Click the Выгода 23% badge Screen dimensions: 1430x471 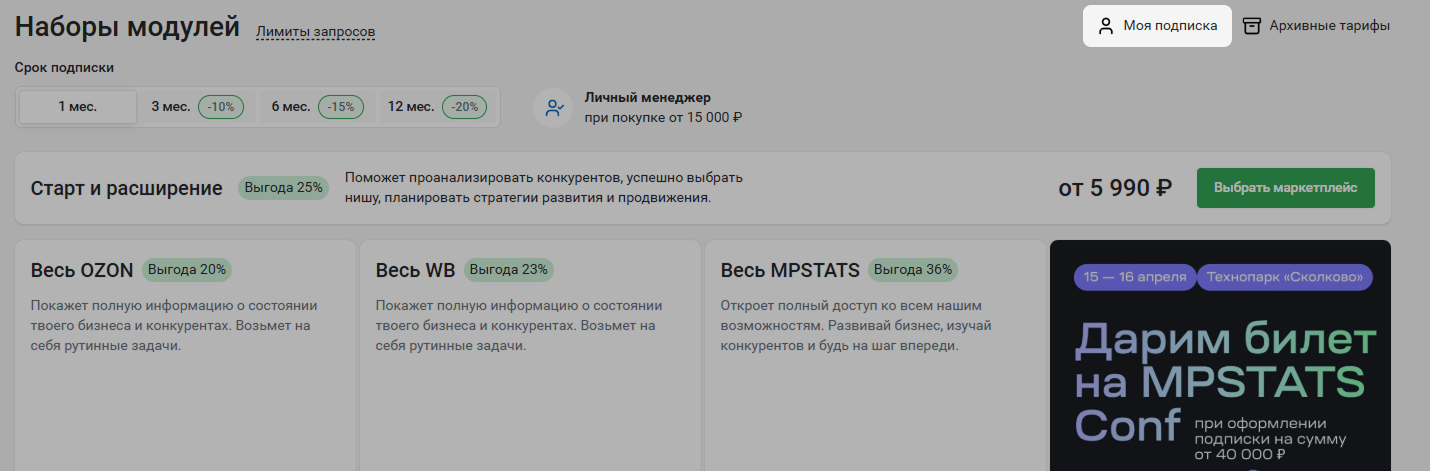point(509,269)
